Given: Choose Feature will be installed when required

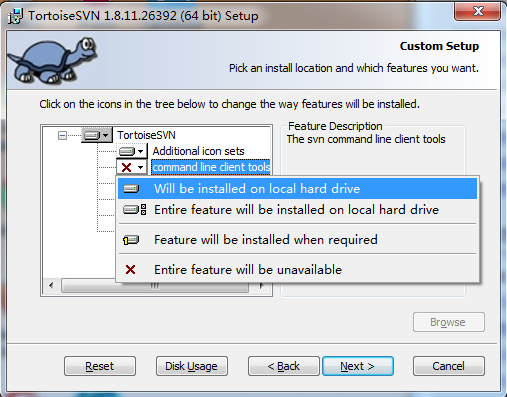Looking at the screenshot, I should [297, 240].
